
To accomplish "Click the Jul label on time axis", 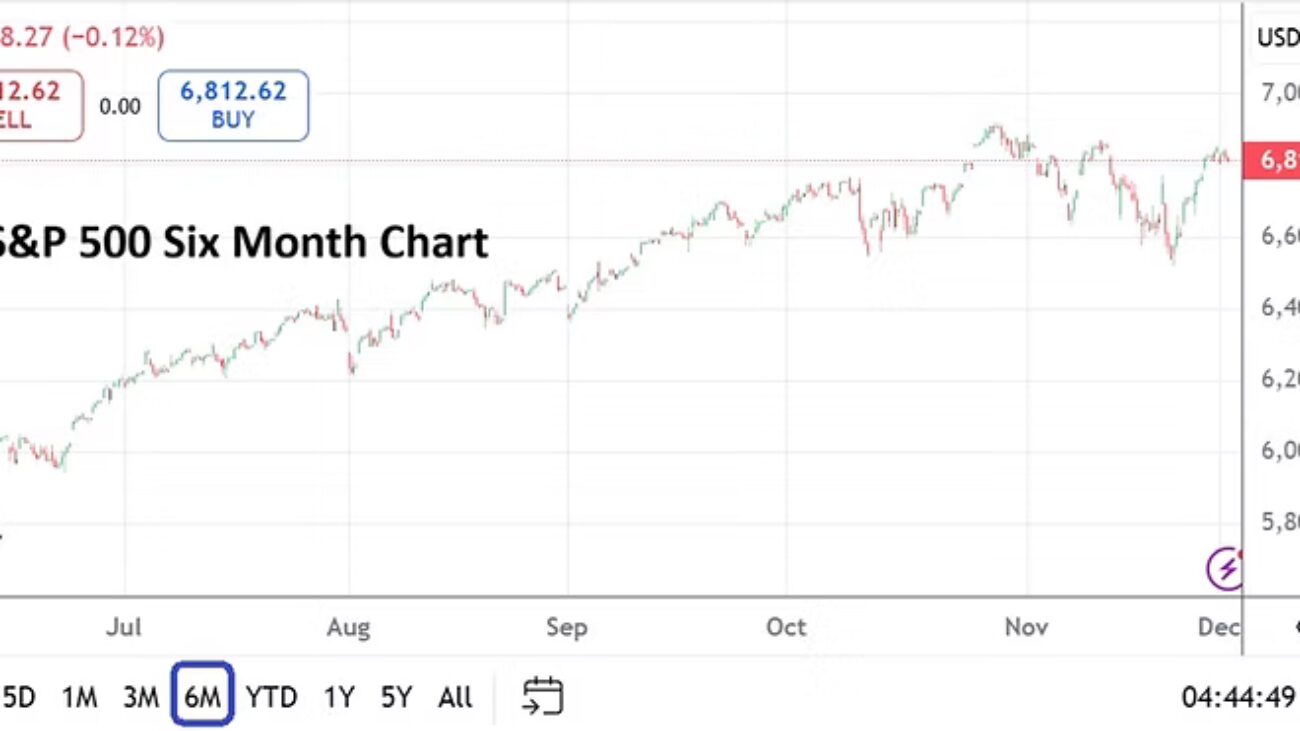I will pos(124,628).
